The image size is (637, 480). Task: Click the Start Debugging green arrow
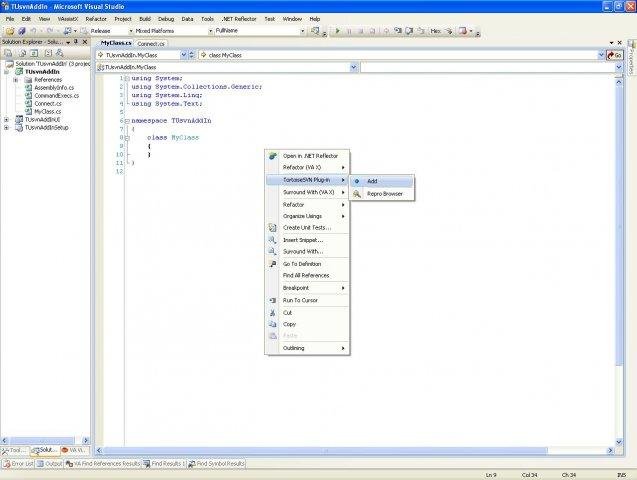337,31
